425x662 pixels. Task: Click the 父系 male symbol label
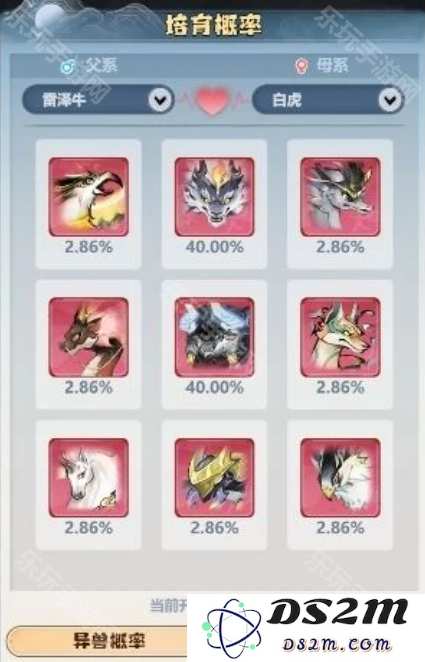click(x=89, y=65)
